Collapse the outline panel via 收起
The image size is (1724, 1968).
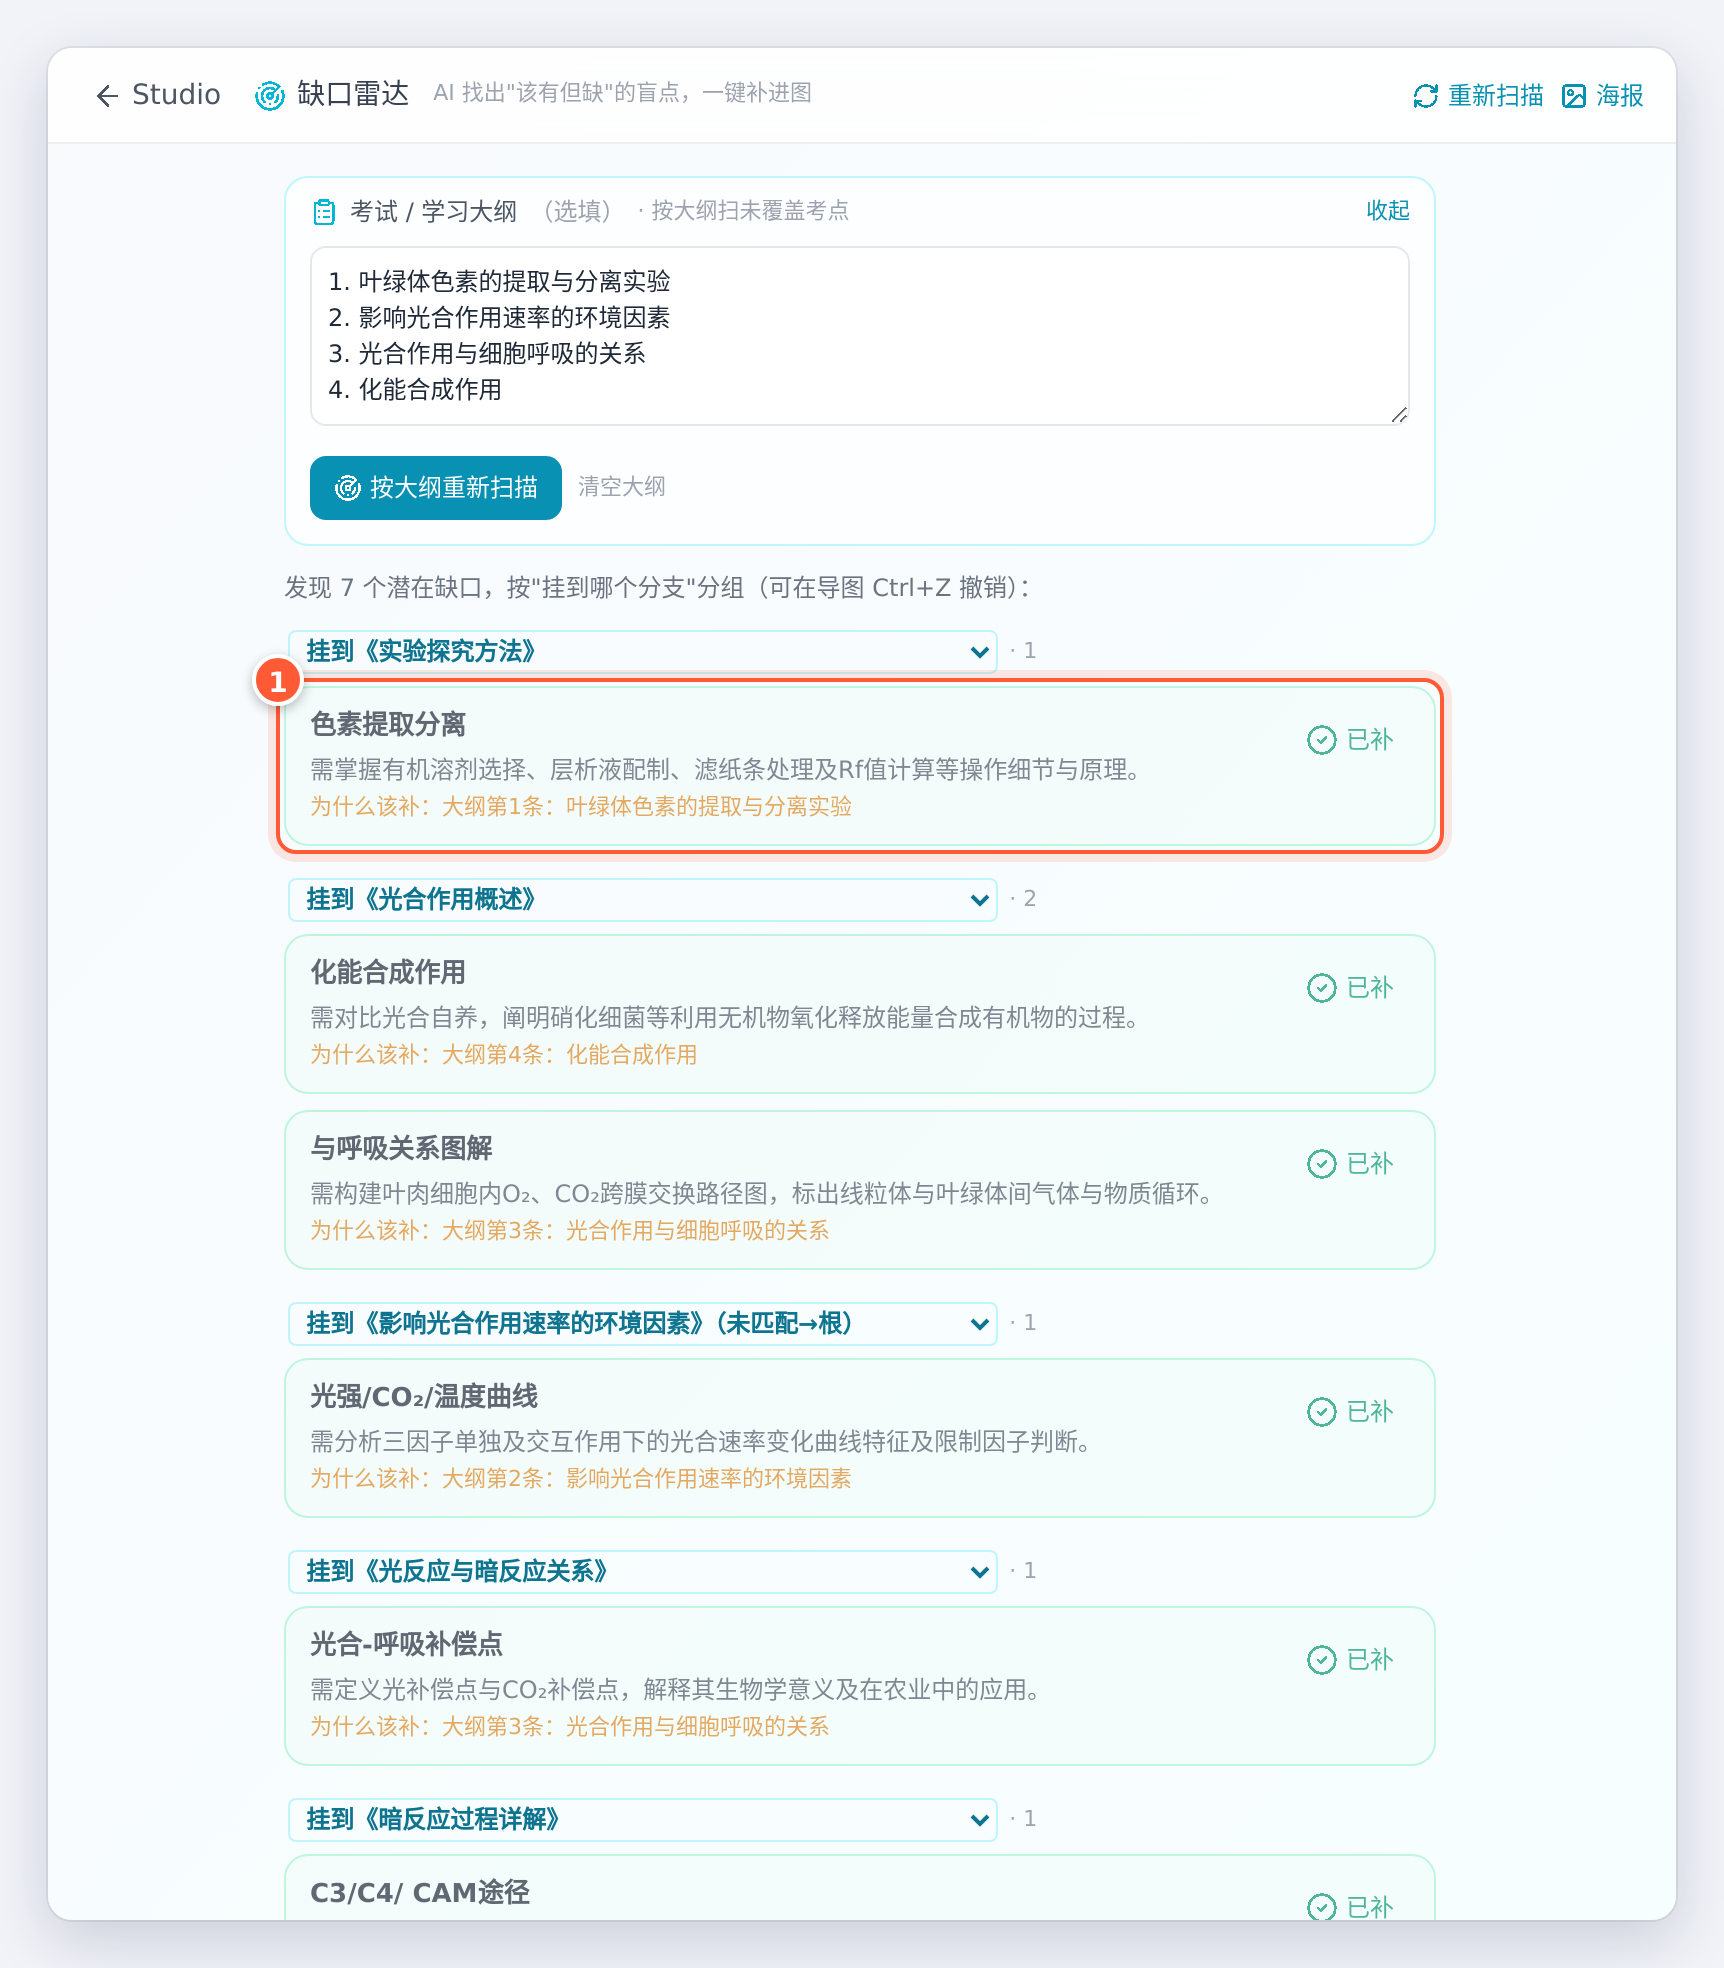(x=1388, y=211)
